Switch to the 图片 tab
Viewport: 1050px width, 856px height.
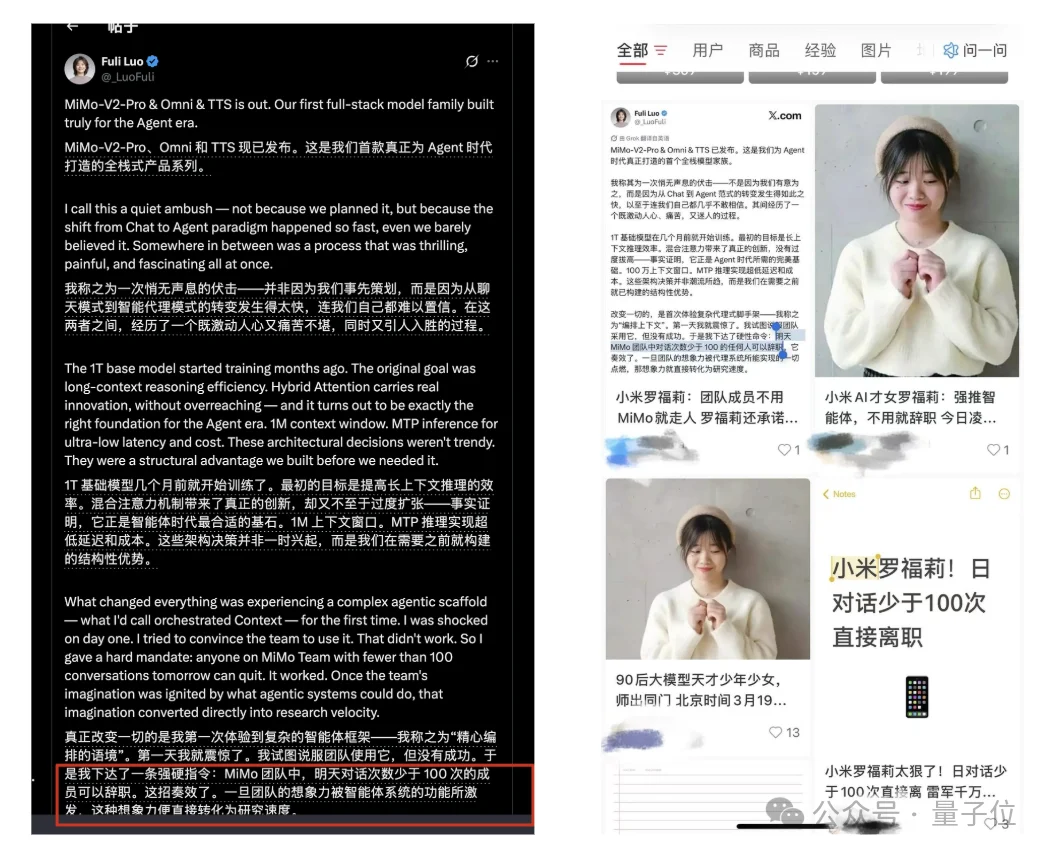(x=877, y=50)
